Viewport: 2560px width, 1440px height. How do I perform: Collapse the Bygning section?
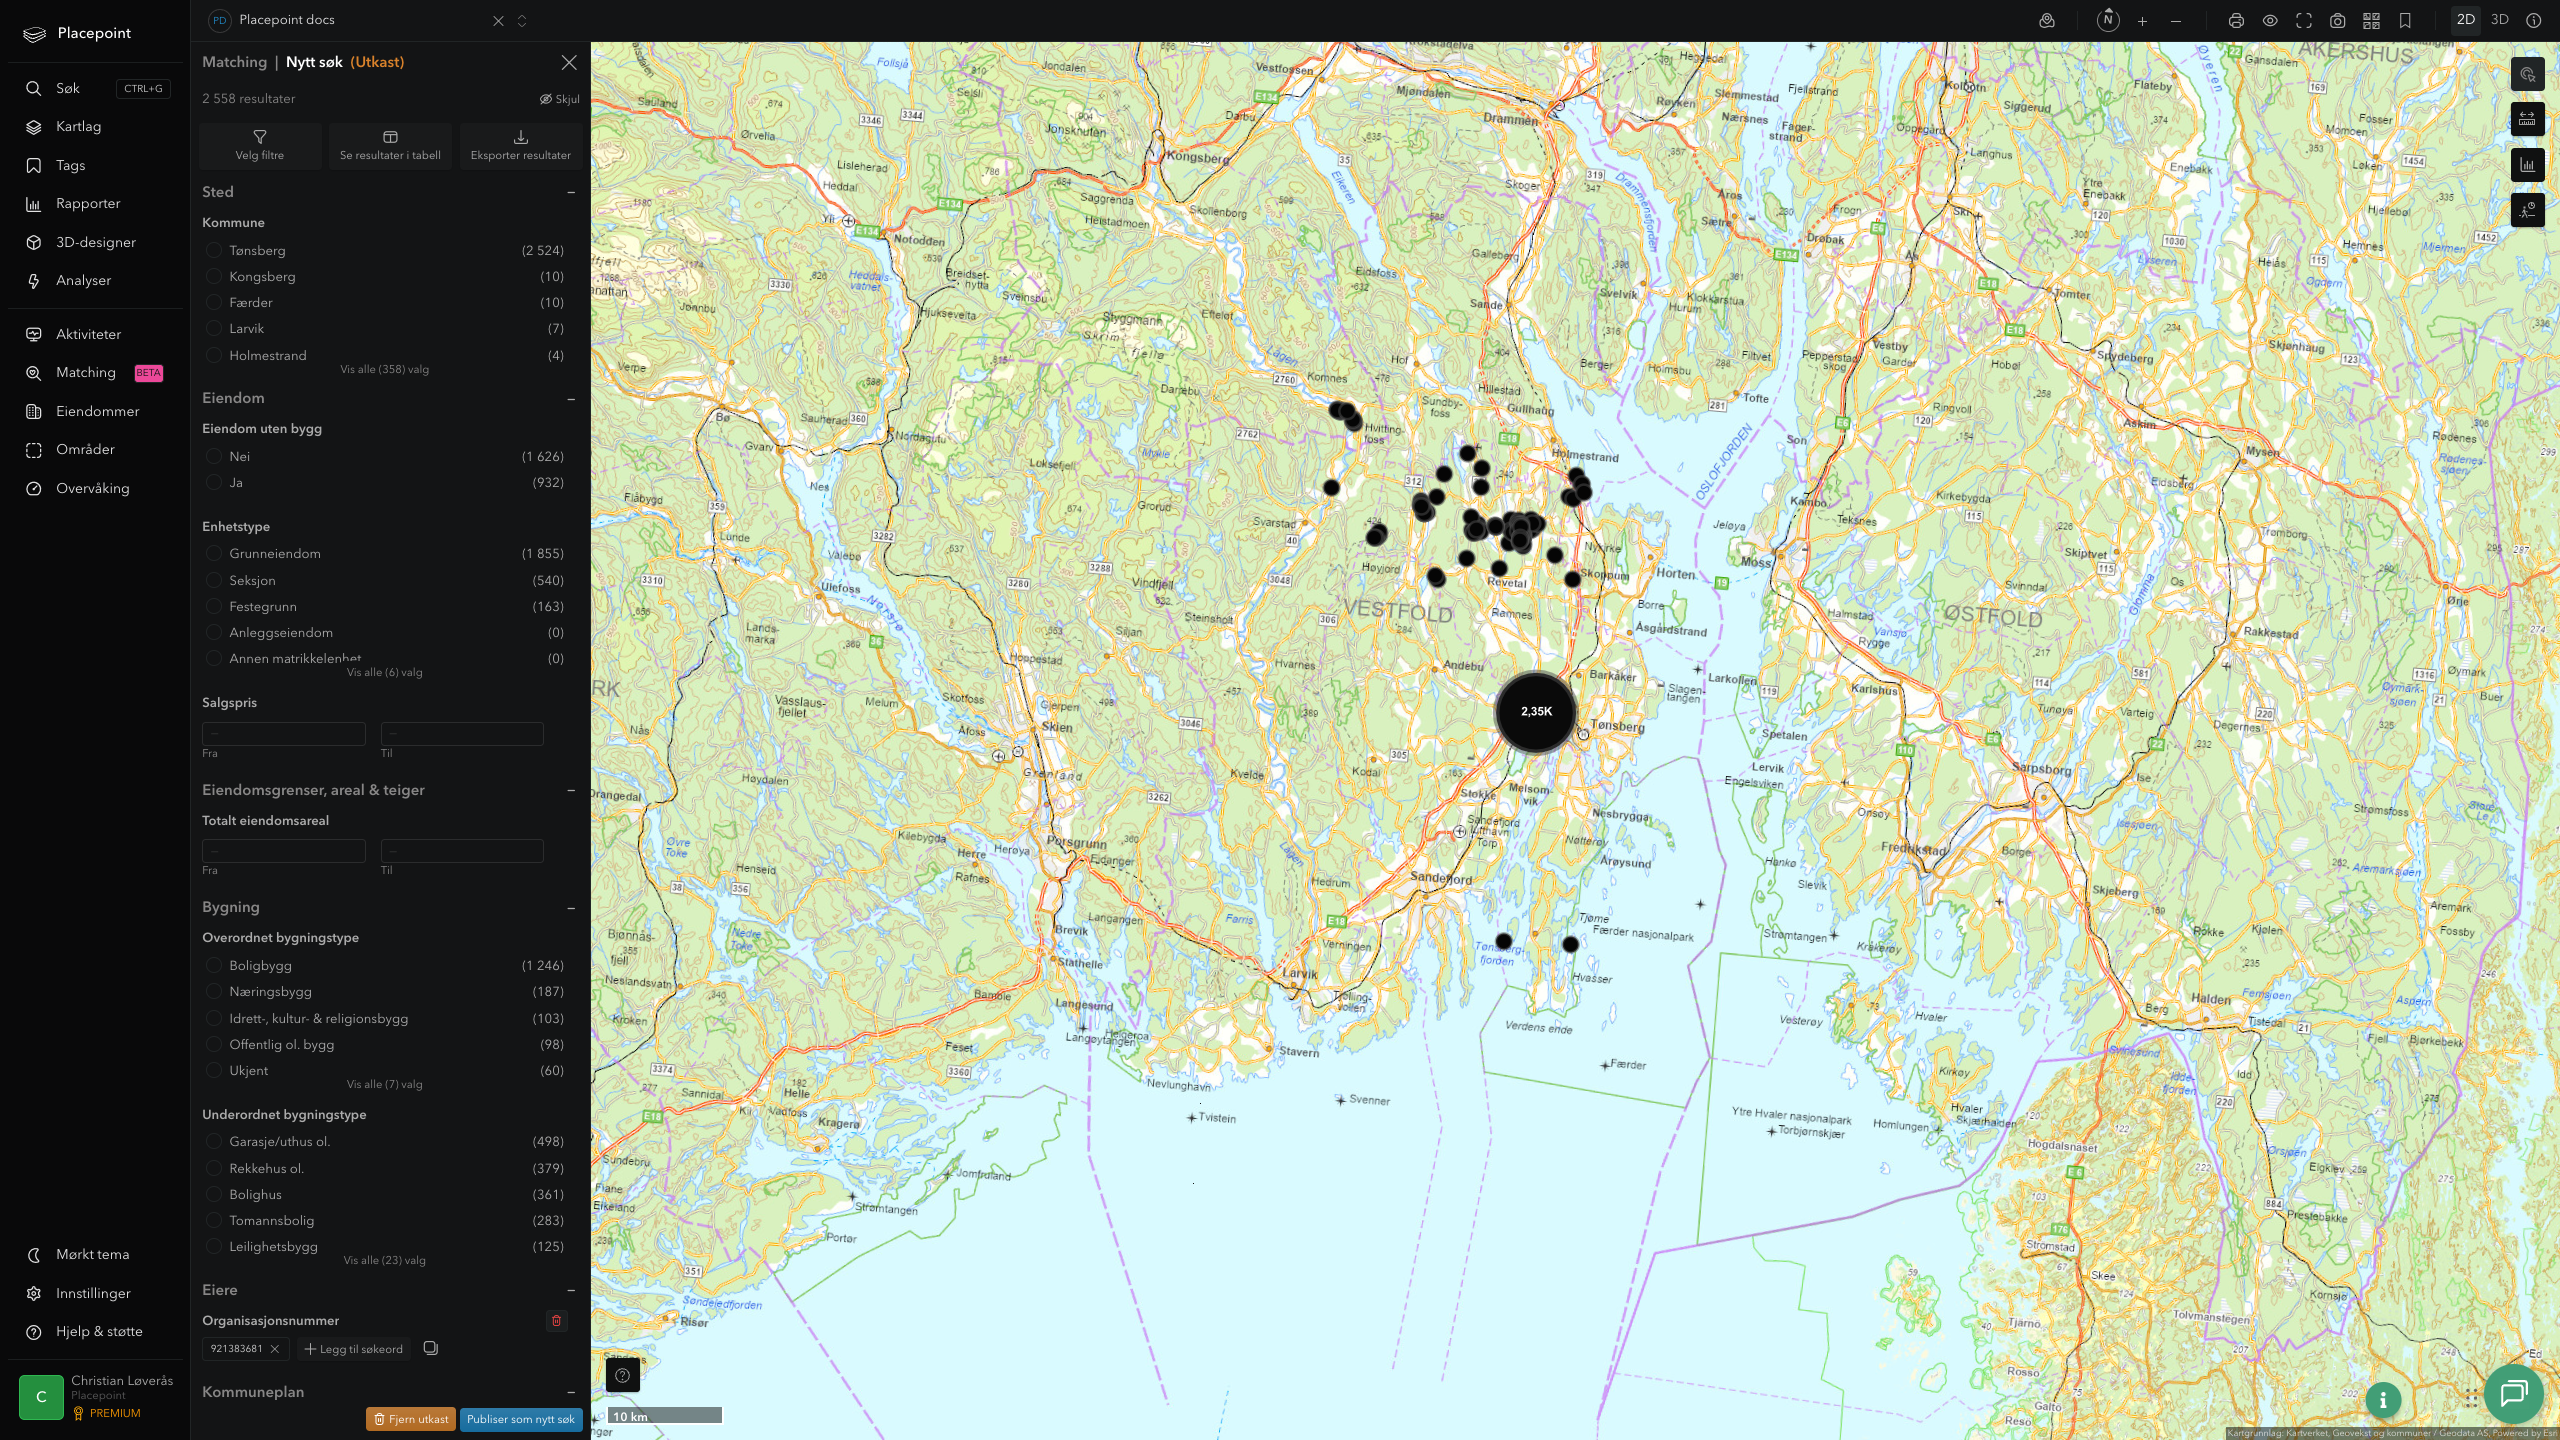[x=571, y=908]
